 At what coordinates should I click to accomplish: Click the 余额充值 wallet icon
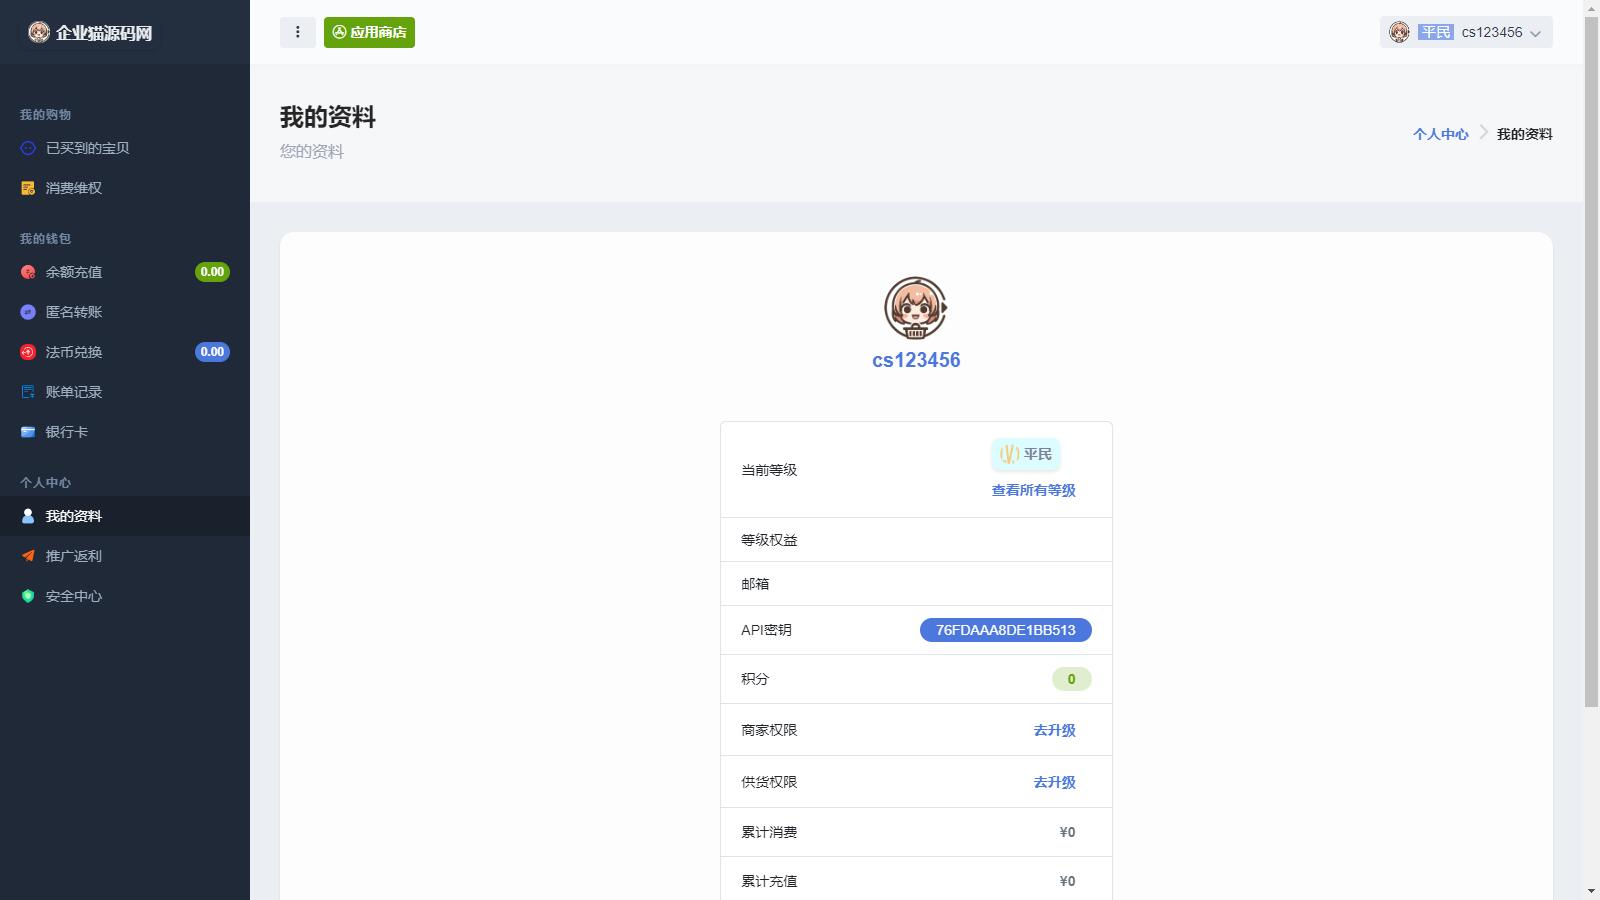point(27,271)
